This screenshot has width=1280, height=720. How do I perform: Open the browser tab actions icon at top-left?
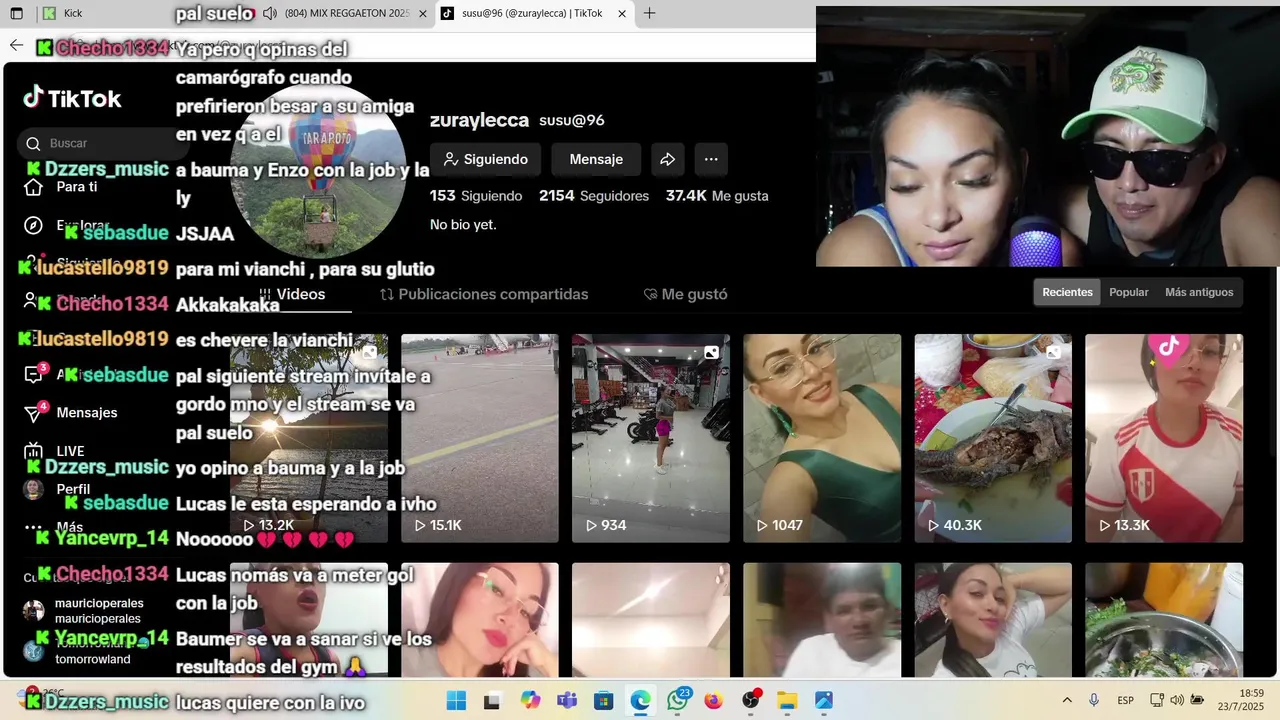(16, 14)
